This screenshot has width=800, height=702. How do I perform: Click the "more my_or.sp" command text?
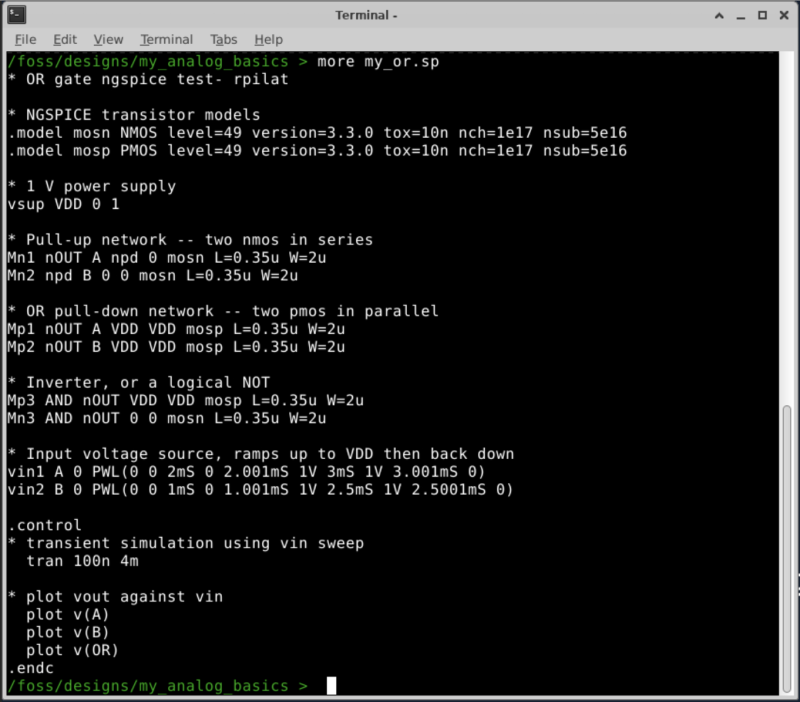pyautogui.click(x=378, y=61)
